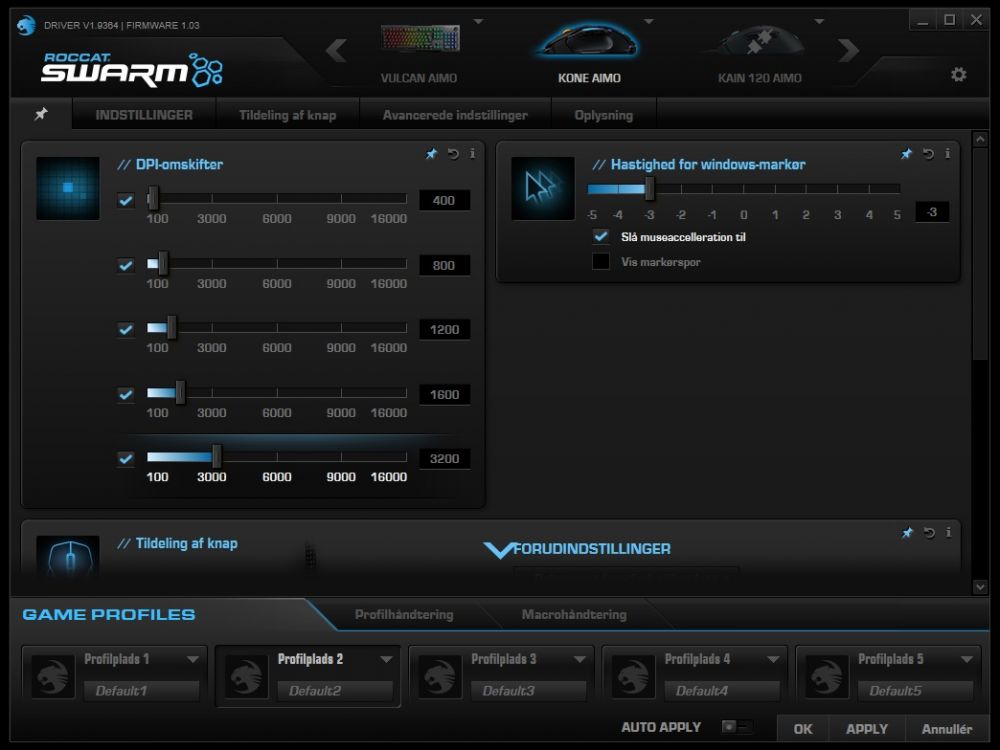Click the Profilplads 3 ROCCAT icon
Viewport: 1000px width, 750px height.
440,675
